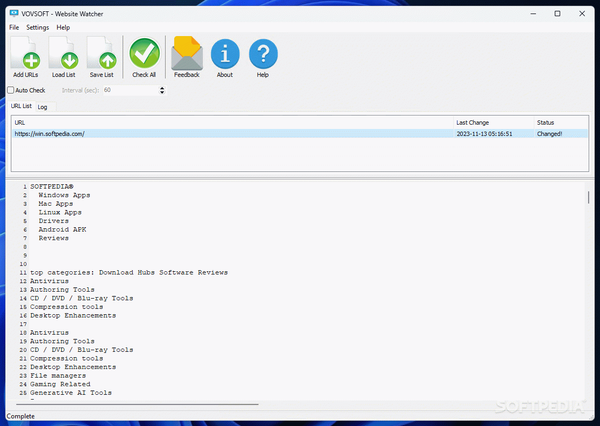Click the Mac Apps line in content
The image size is (600, 426).
(x=55, y=204)
